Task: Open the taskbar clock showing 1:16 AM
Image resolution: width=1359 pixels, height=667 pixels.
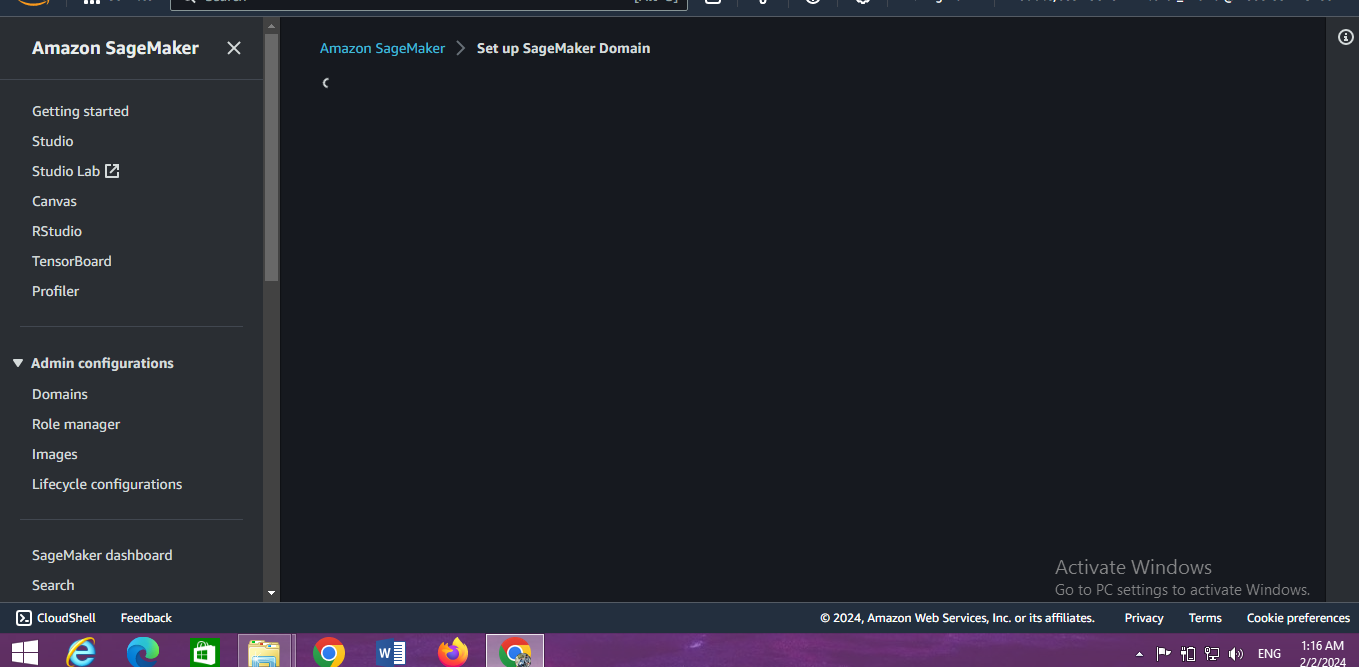Action: [1322, 653]
